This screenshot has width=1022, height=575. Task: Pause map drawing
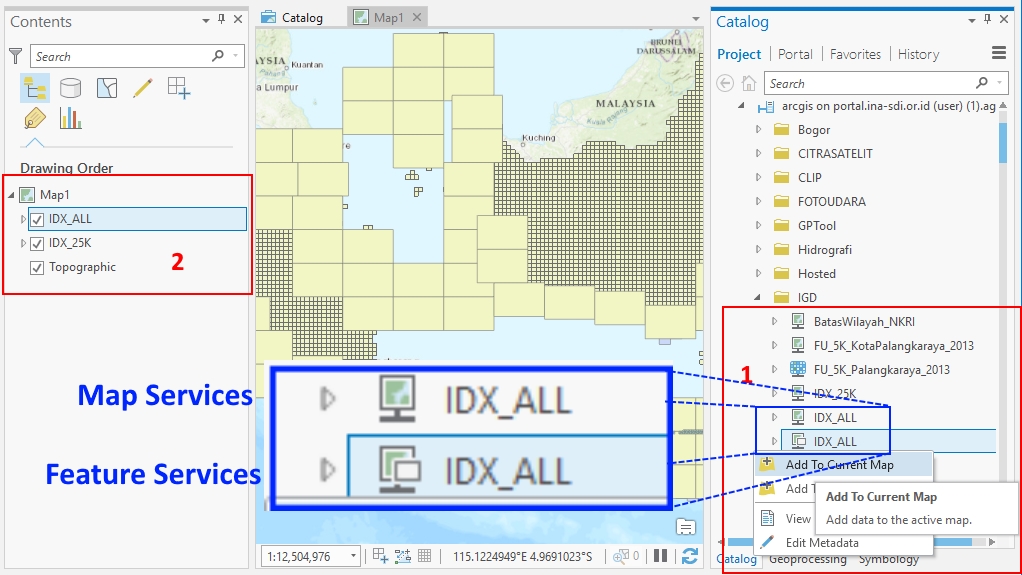660,556
